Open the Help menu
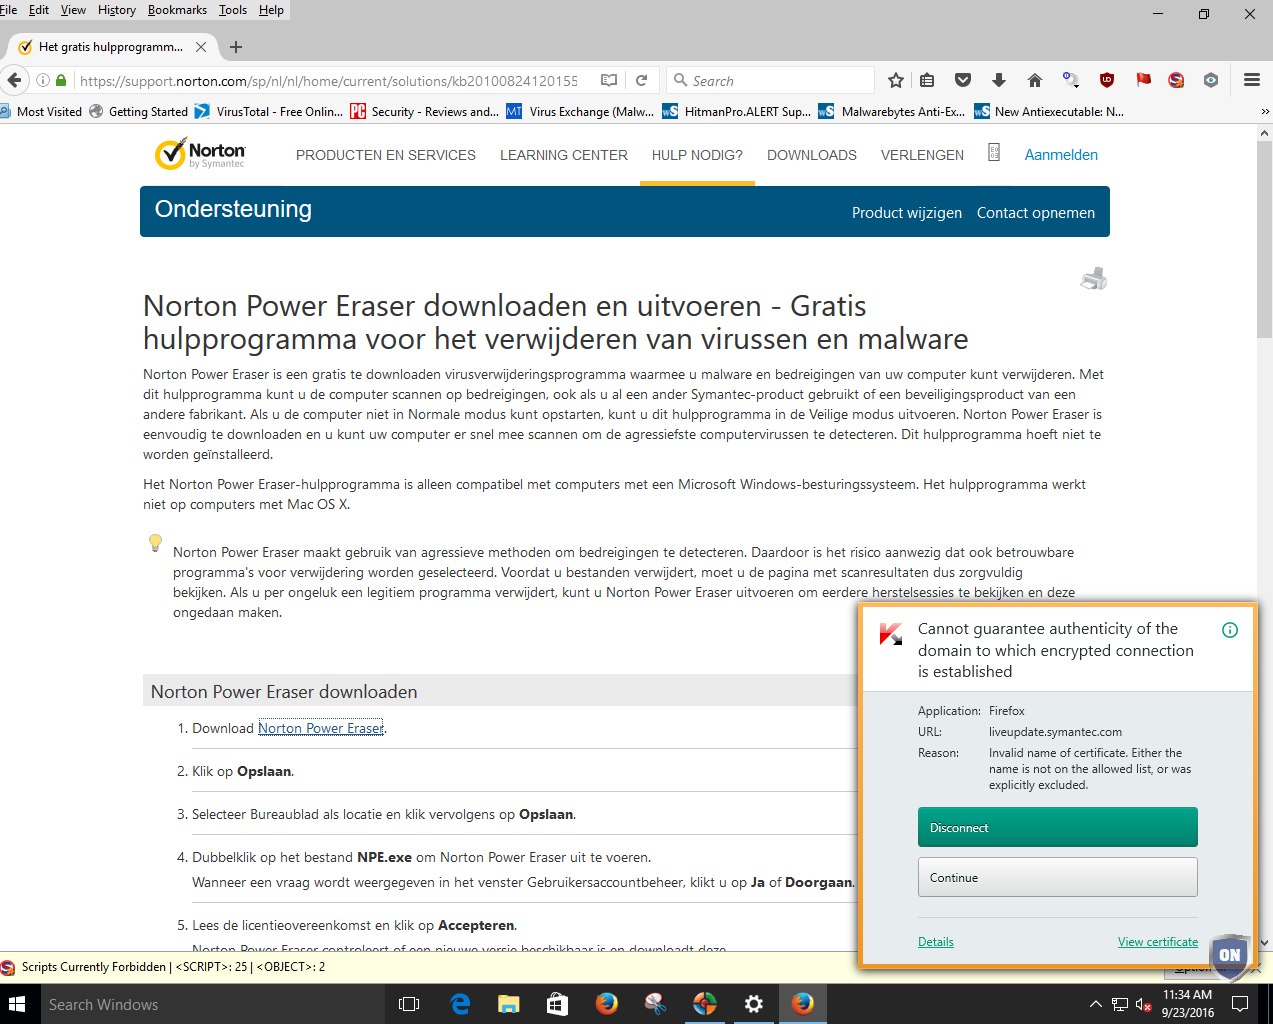This screenshot has height=1024, width=1273. pos(271,10)
